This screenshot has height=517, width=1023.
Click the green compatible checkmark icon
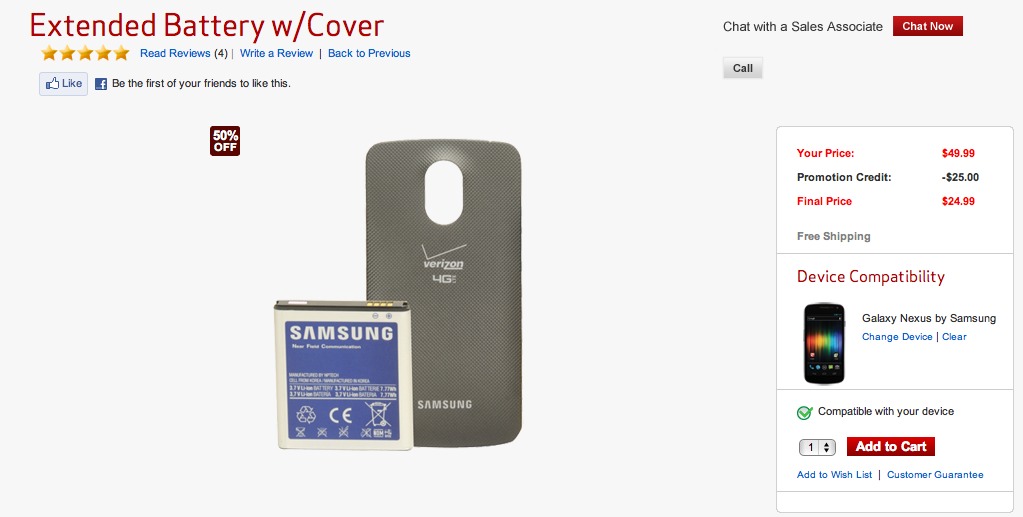pyautogui.click(x=804, y=413)
